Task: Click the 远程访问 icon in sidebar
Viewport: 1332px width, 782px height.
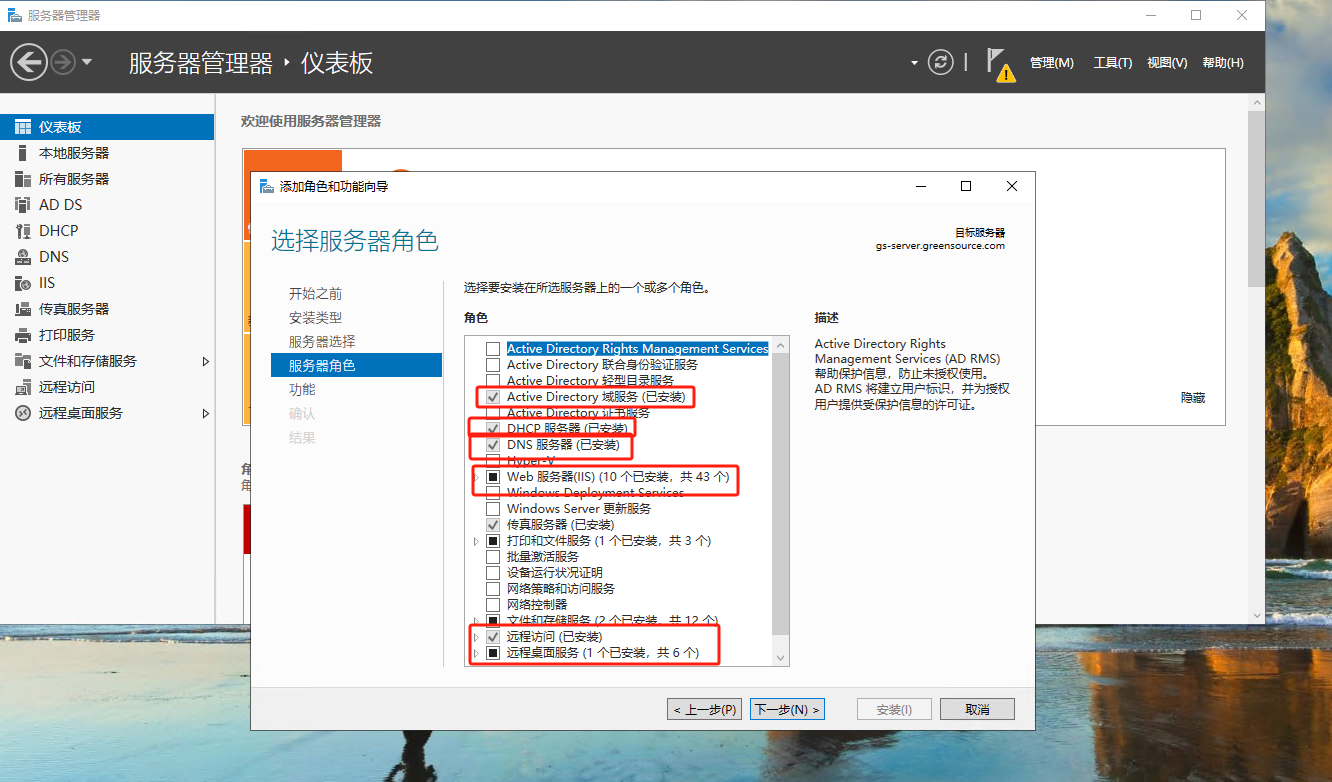Action: click(x=22, y=387)
